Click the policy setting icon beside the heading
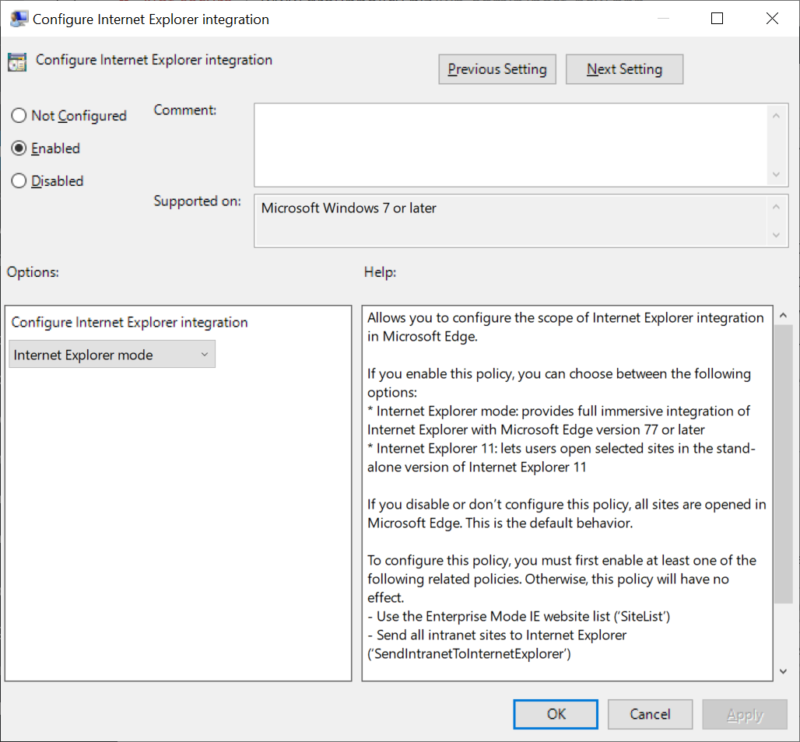Screen dimensions: 800x742 [17, 62]
